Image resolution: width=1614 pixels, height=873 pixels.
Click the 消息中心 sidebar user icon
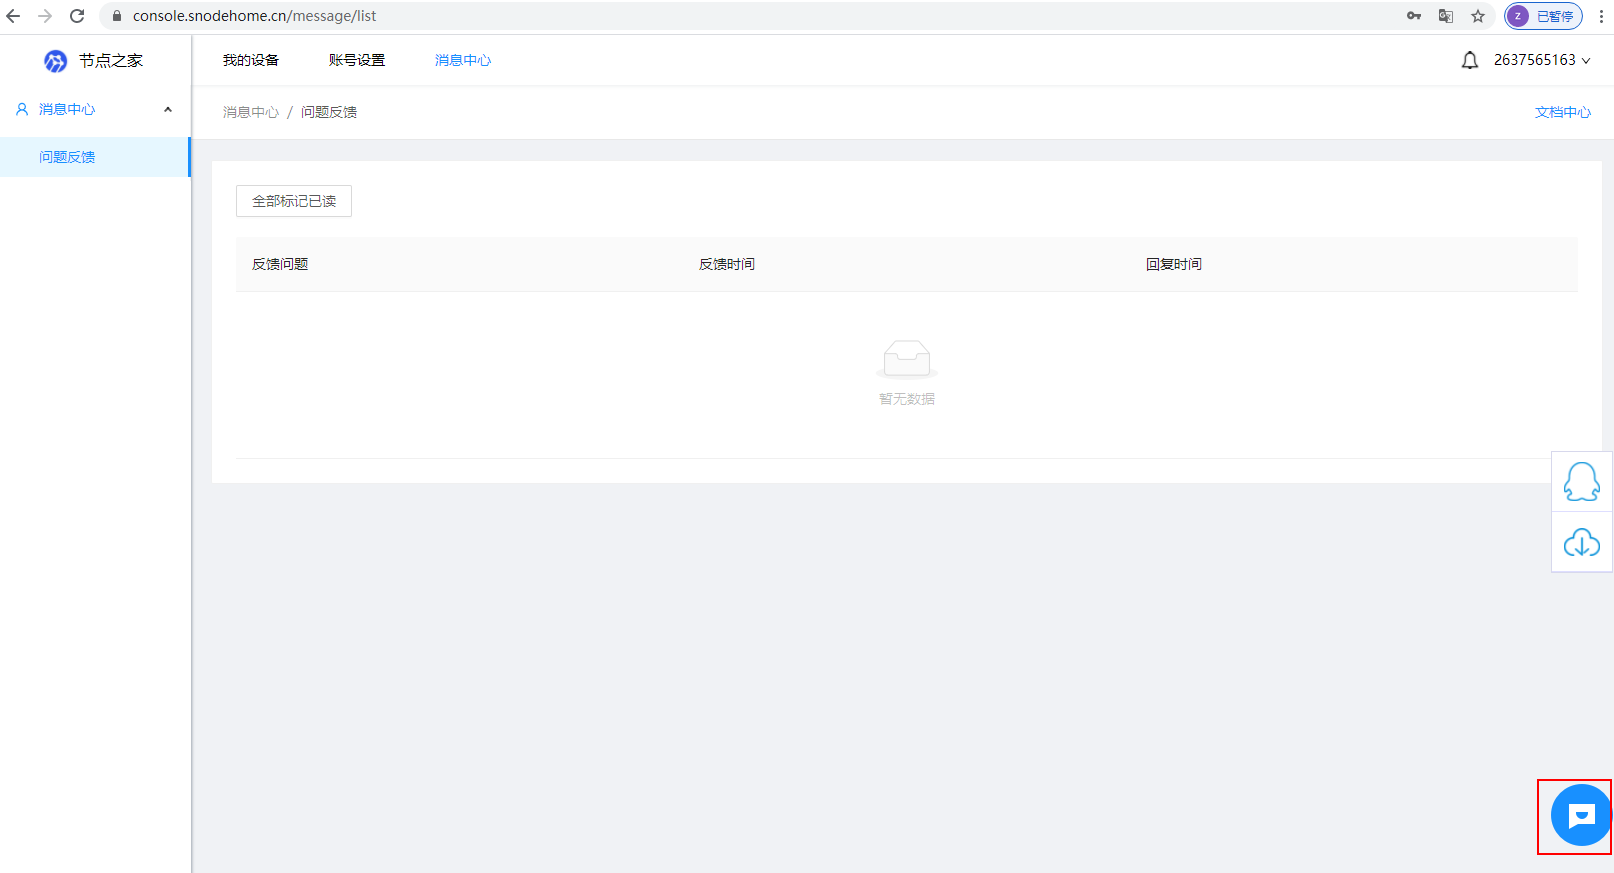pyautogui.click(x=22, y=109)
